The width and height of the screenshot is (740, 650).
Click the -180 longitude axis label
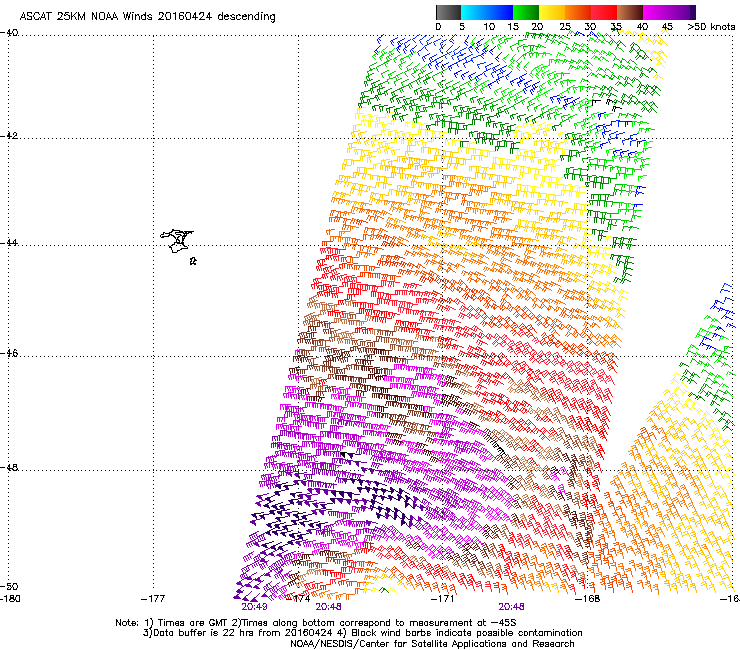click(10, 599)
